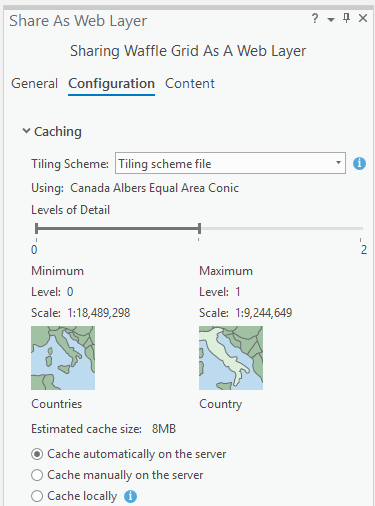Click the Country maximum scale thumbnail

tap(231, 358)
